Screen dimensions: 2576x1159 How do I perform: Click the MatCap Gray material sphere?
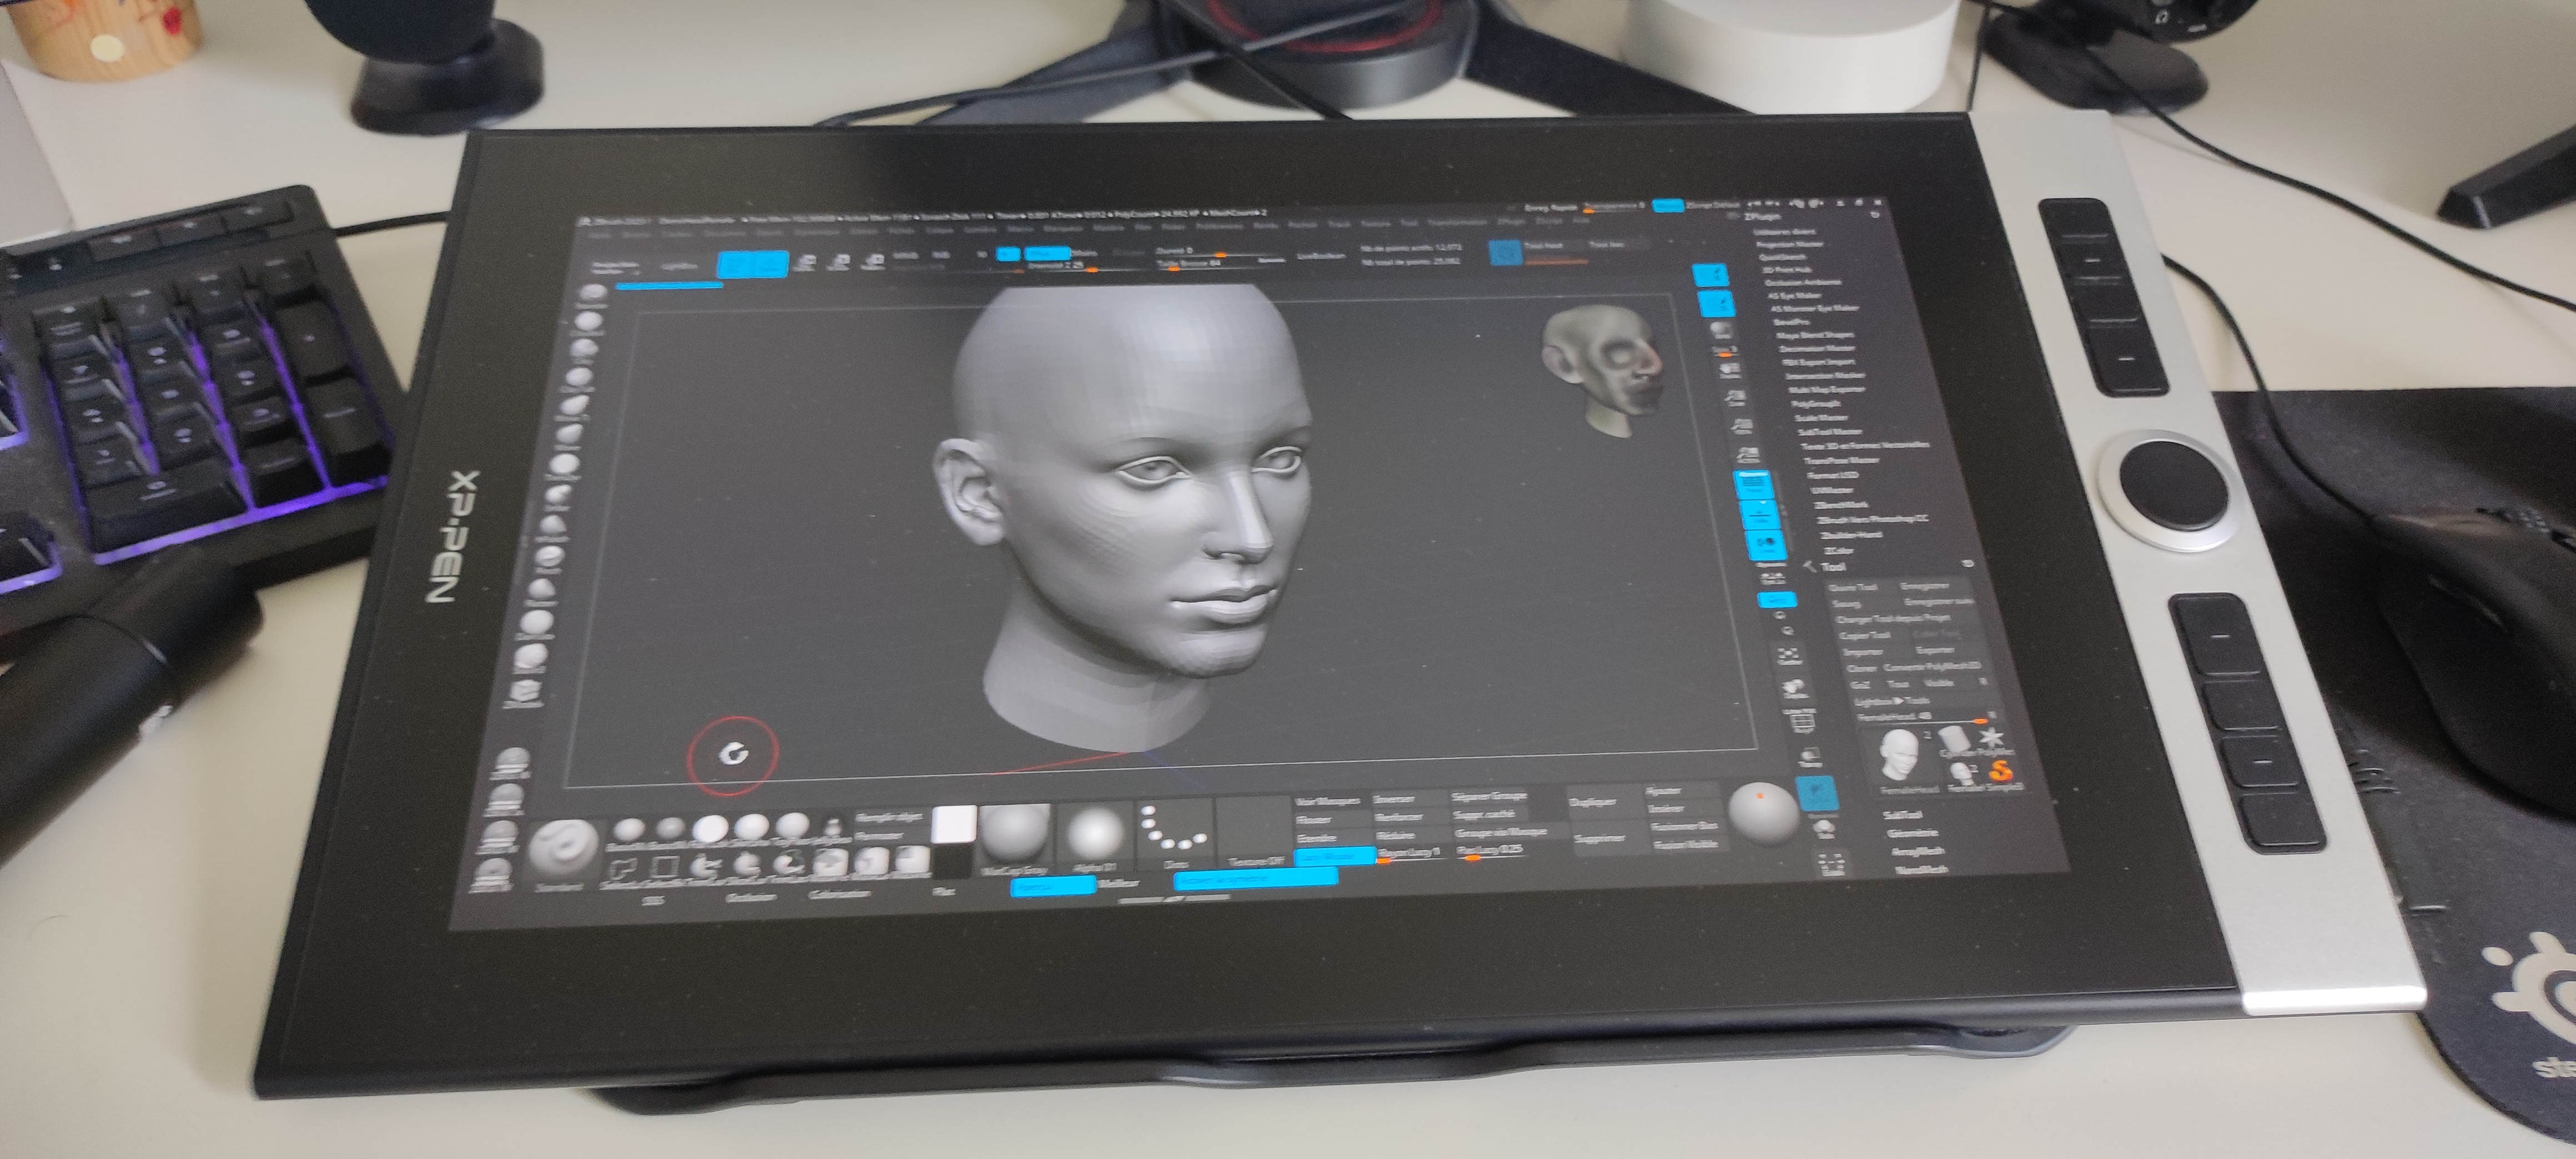pyautogui.click(x=1016, y=834)
